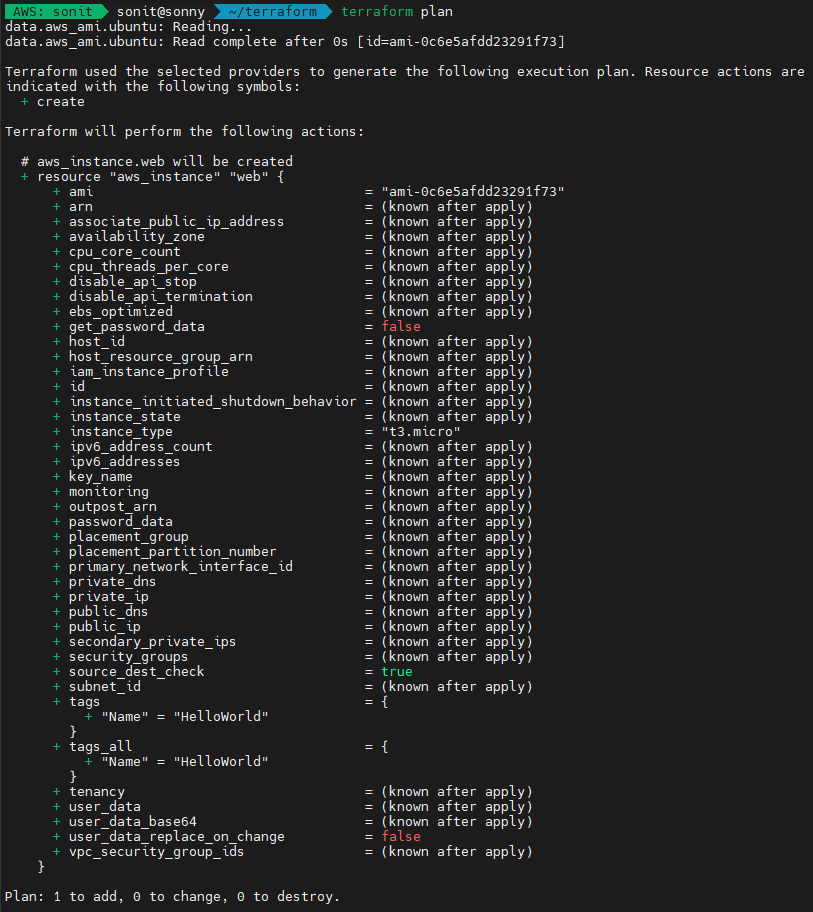
Task: Click the green "true" value of source_dest_check
Action: click(x=397, y=672)
